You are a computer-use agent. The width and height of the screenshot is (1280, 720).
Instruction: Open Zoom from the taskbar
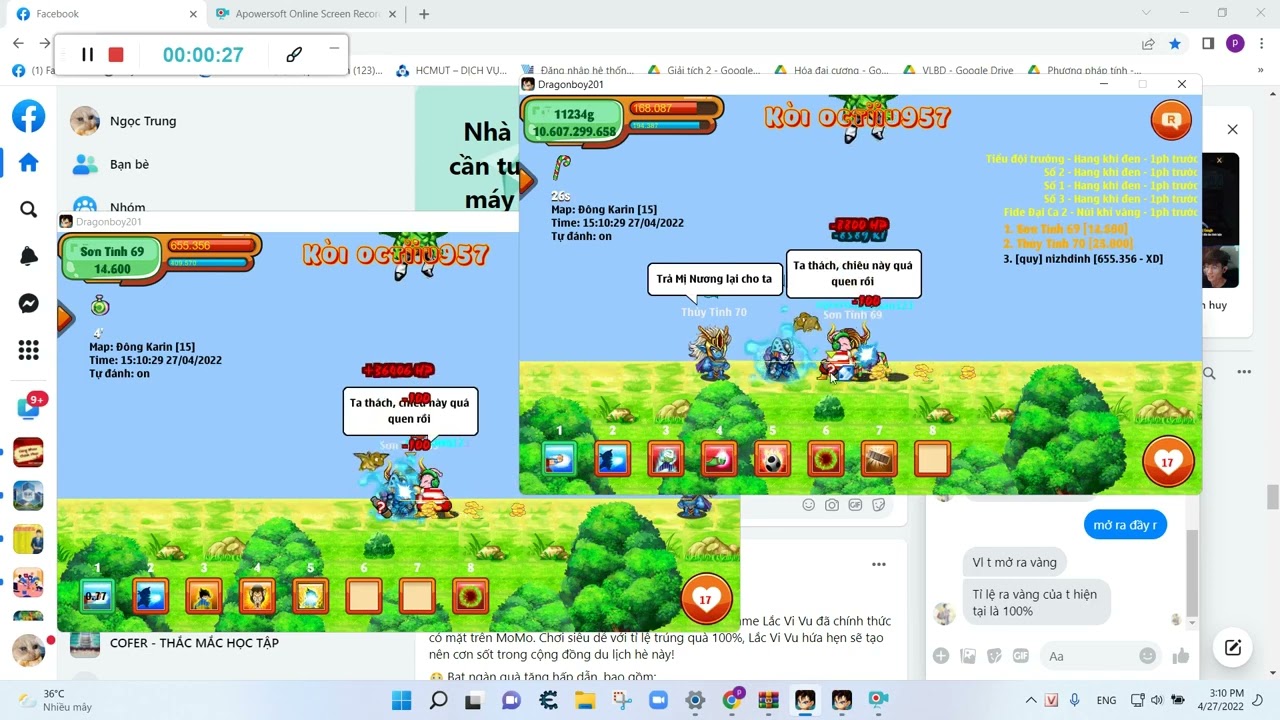click(x=658, y=700)
